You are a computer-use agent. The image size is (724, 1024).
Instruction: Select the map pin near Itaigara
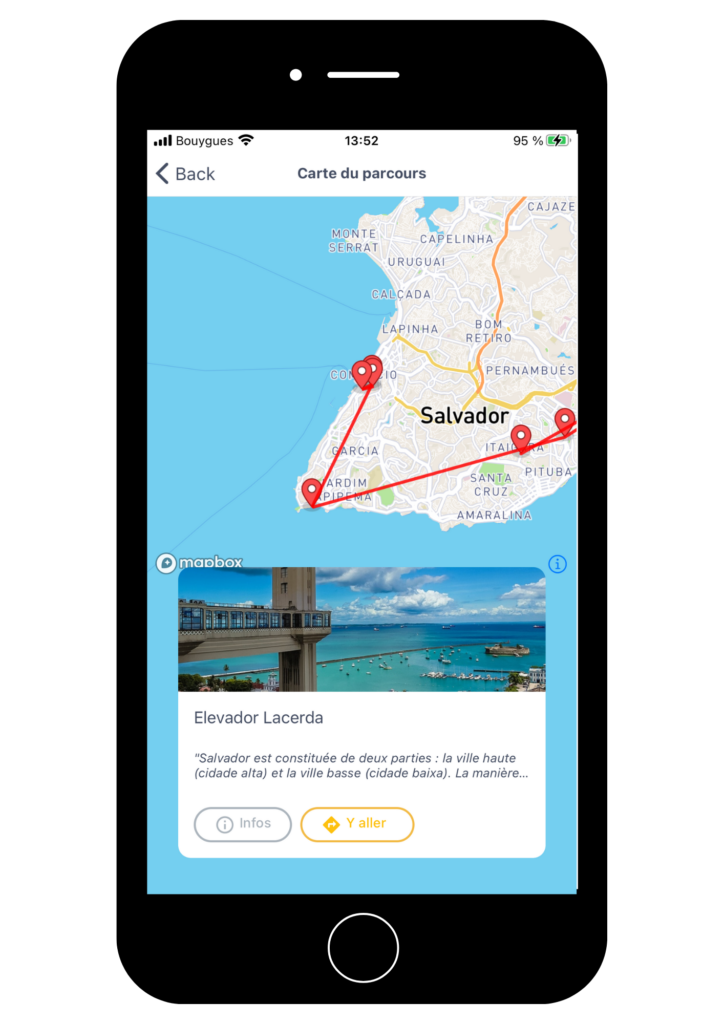click(x=520, y=438)
